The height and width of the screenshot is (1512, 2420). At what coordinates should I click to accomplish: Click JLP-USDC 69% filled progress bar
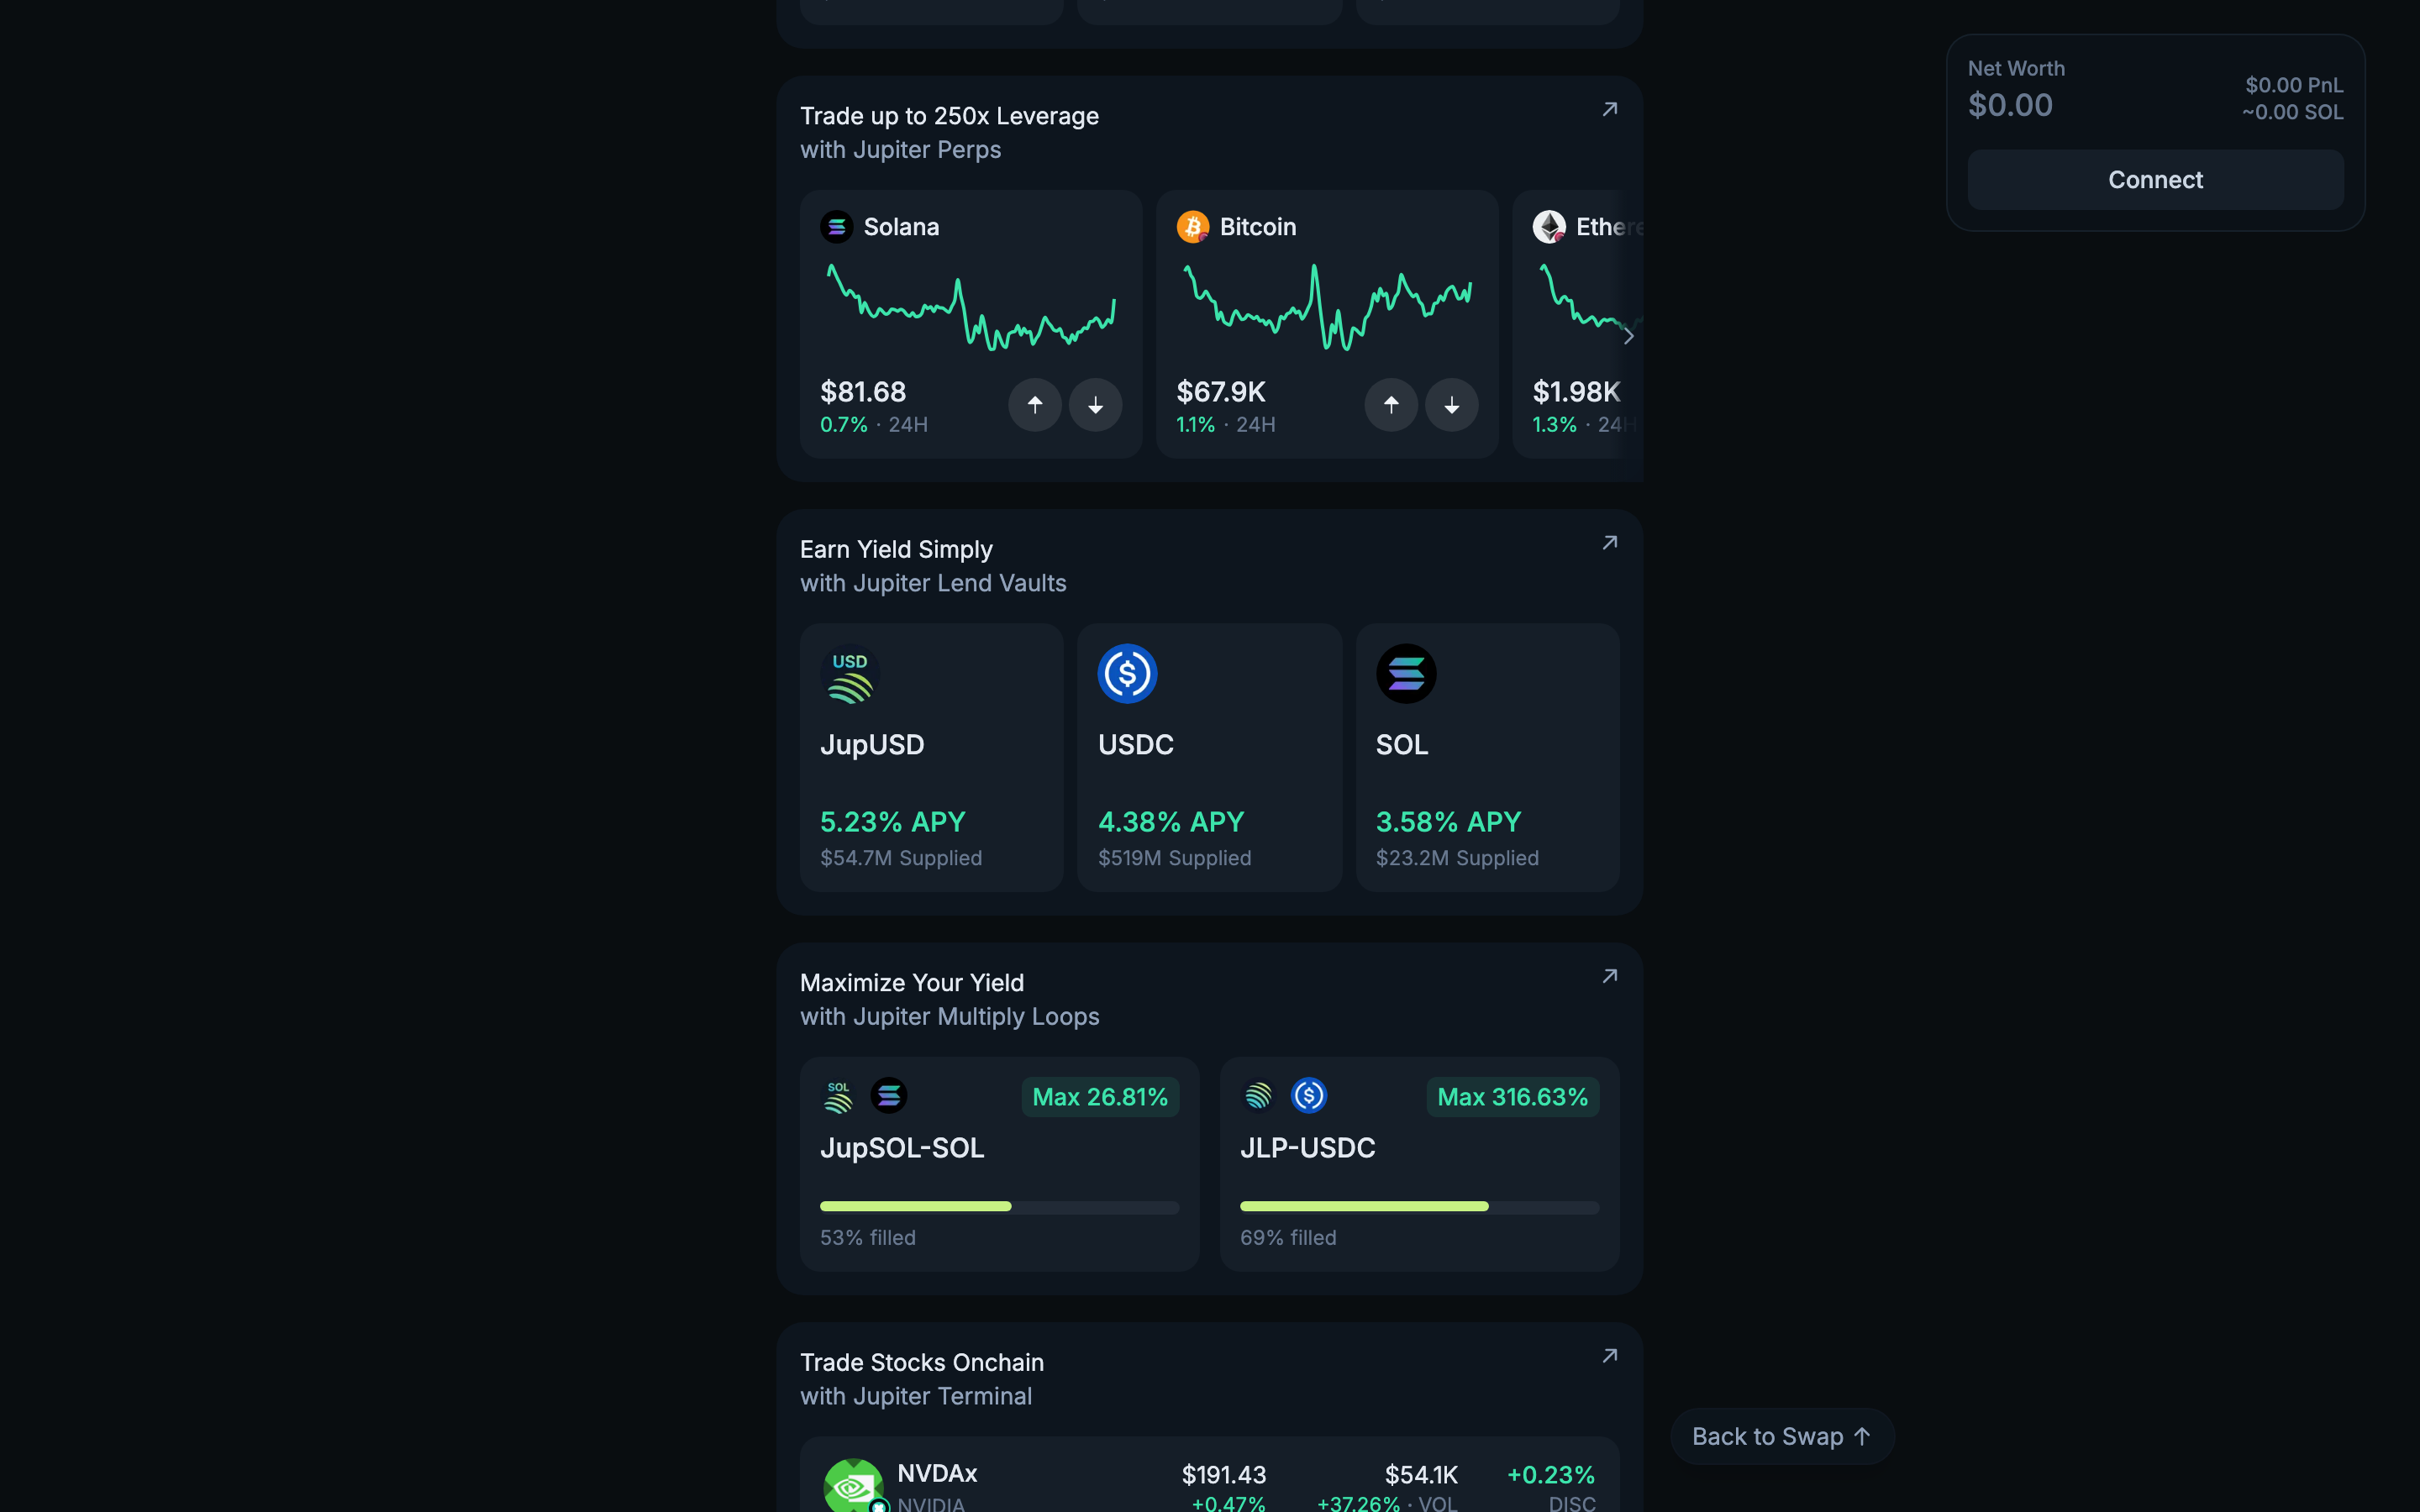[x=1418, y=1207]
